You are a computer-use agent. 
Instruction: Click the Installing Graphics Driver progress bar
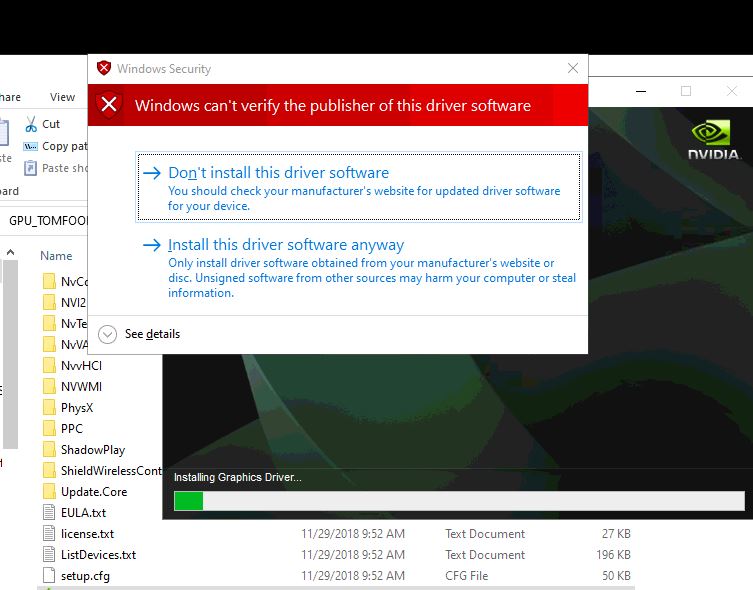(x=459, y=501)
